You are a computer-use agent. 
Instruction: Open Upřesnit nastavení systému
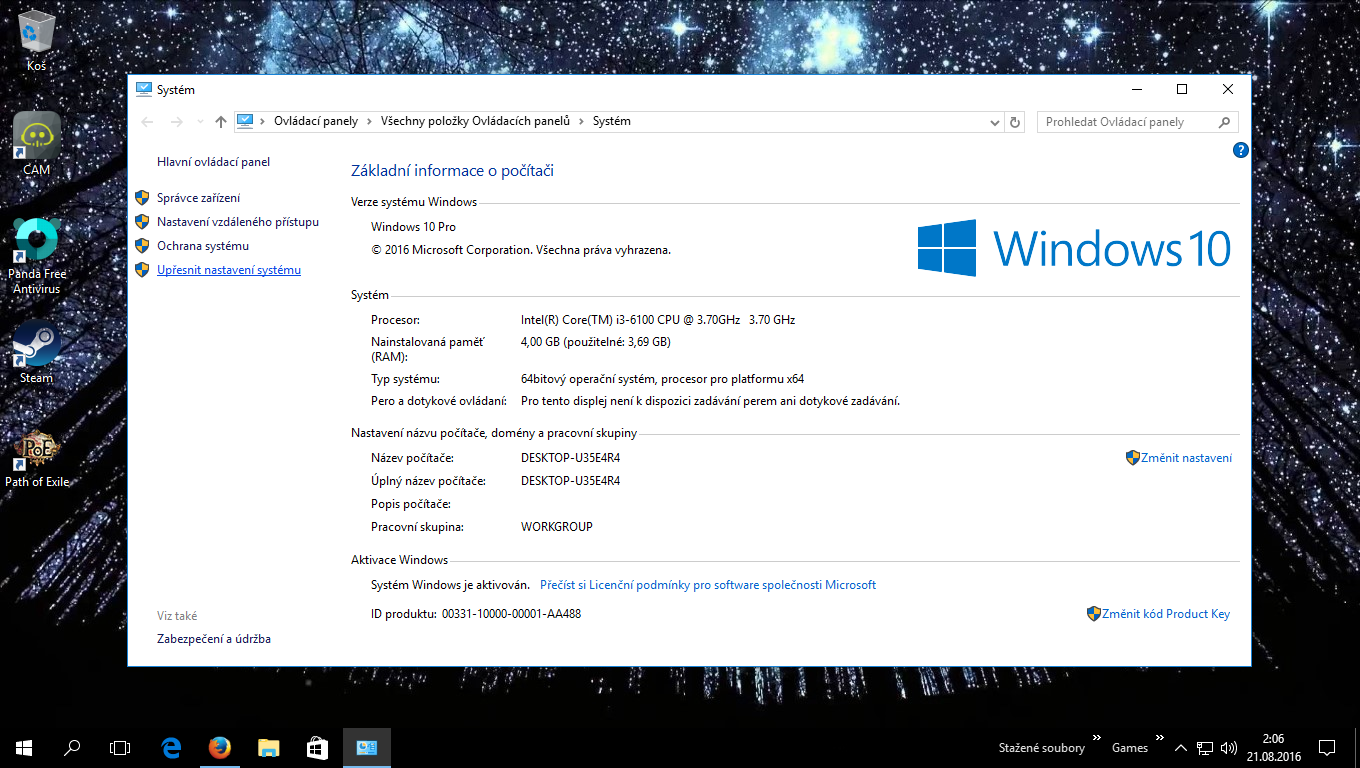(x=229, y=270)
